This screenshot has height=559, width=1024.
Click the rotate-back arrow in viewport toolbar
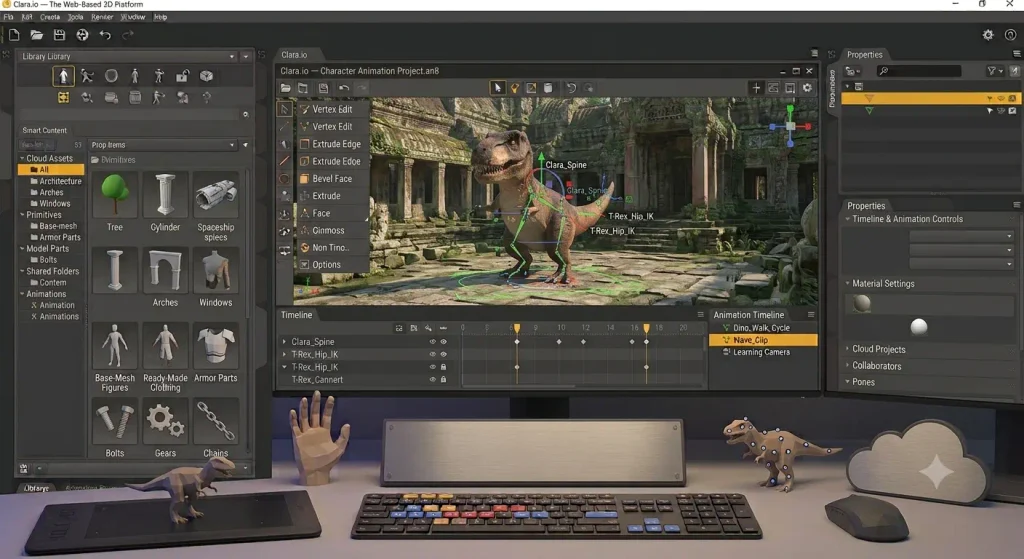click(x=571, y=88)
